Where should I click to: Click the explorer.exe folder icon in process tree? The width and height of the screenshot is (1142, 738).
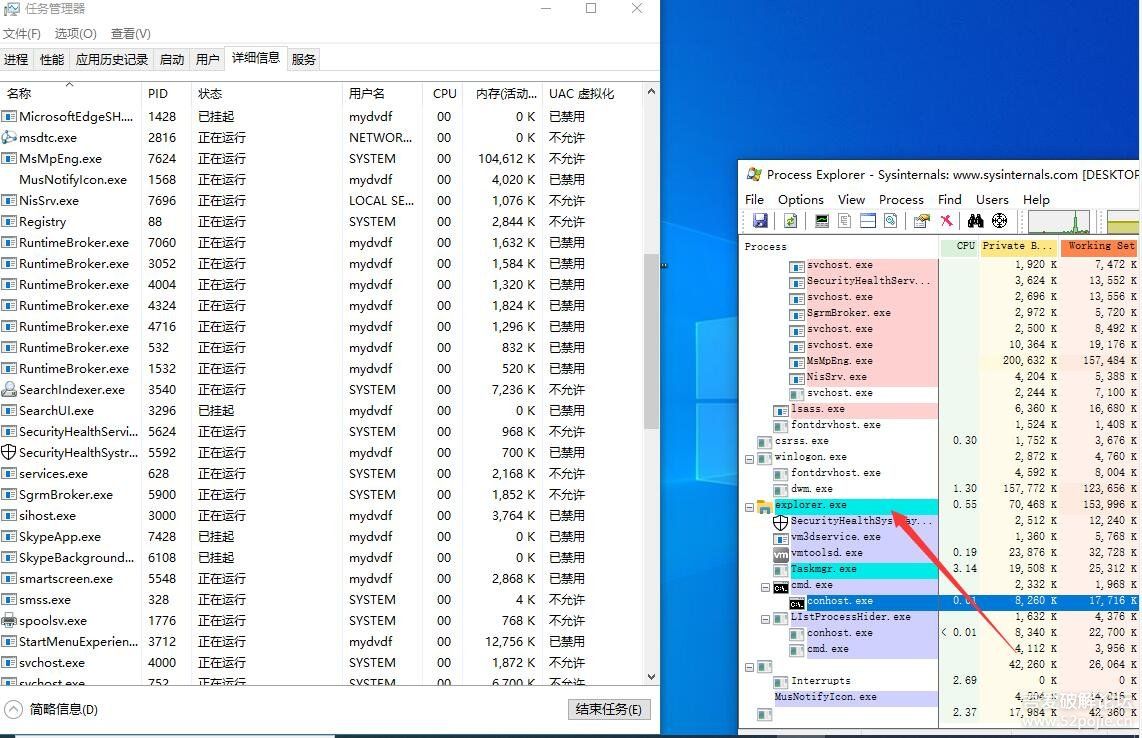[765, 506]
